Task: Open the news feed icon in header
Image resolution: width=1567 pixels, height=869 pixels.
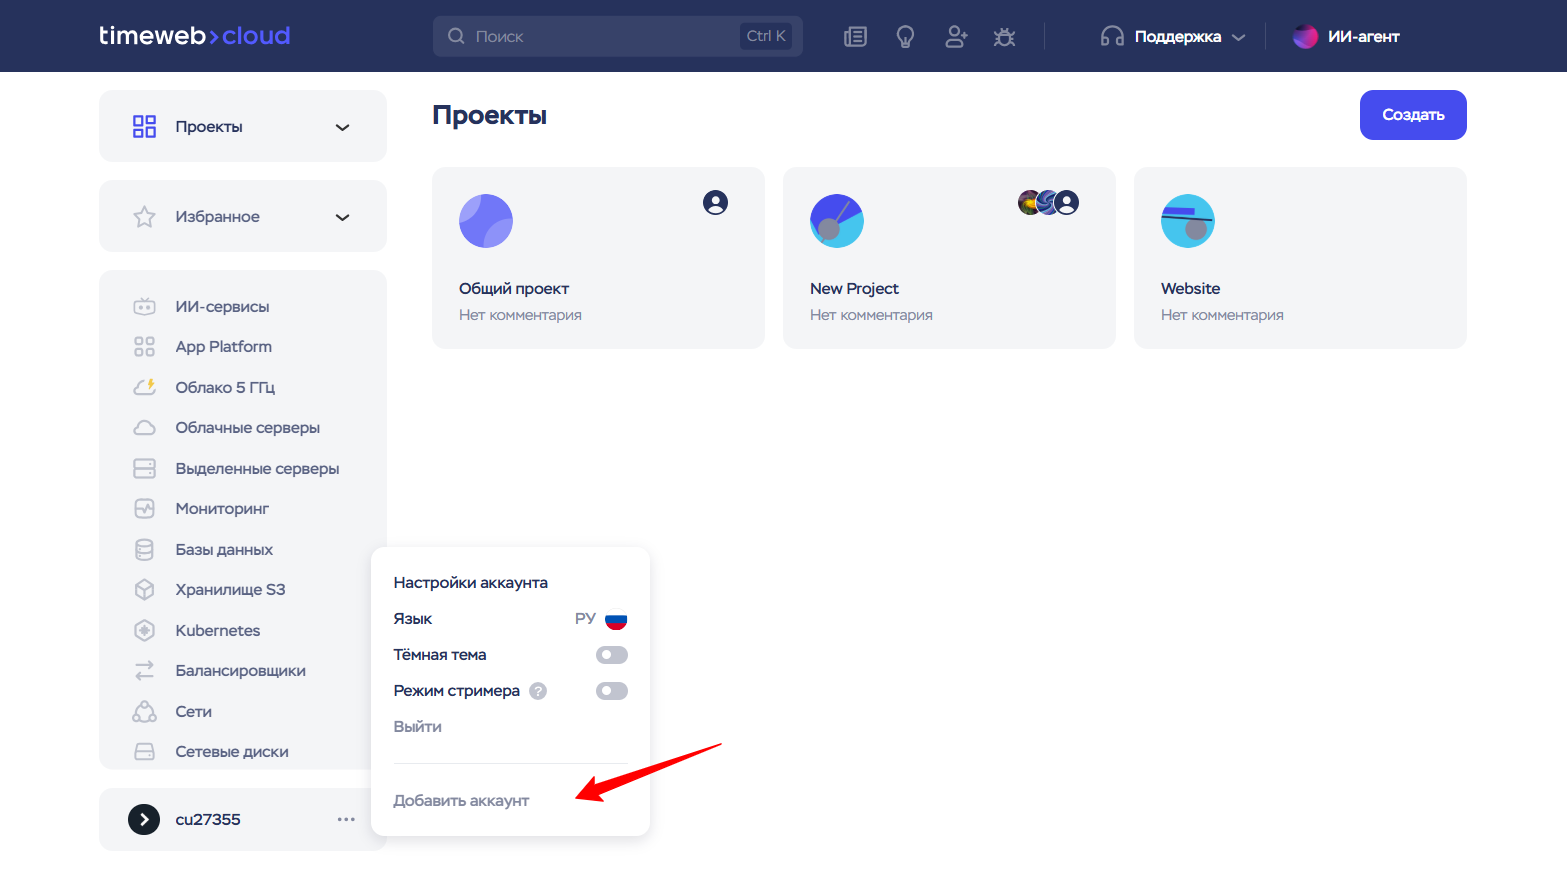Action: [855, 37]
